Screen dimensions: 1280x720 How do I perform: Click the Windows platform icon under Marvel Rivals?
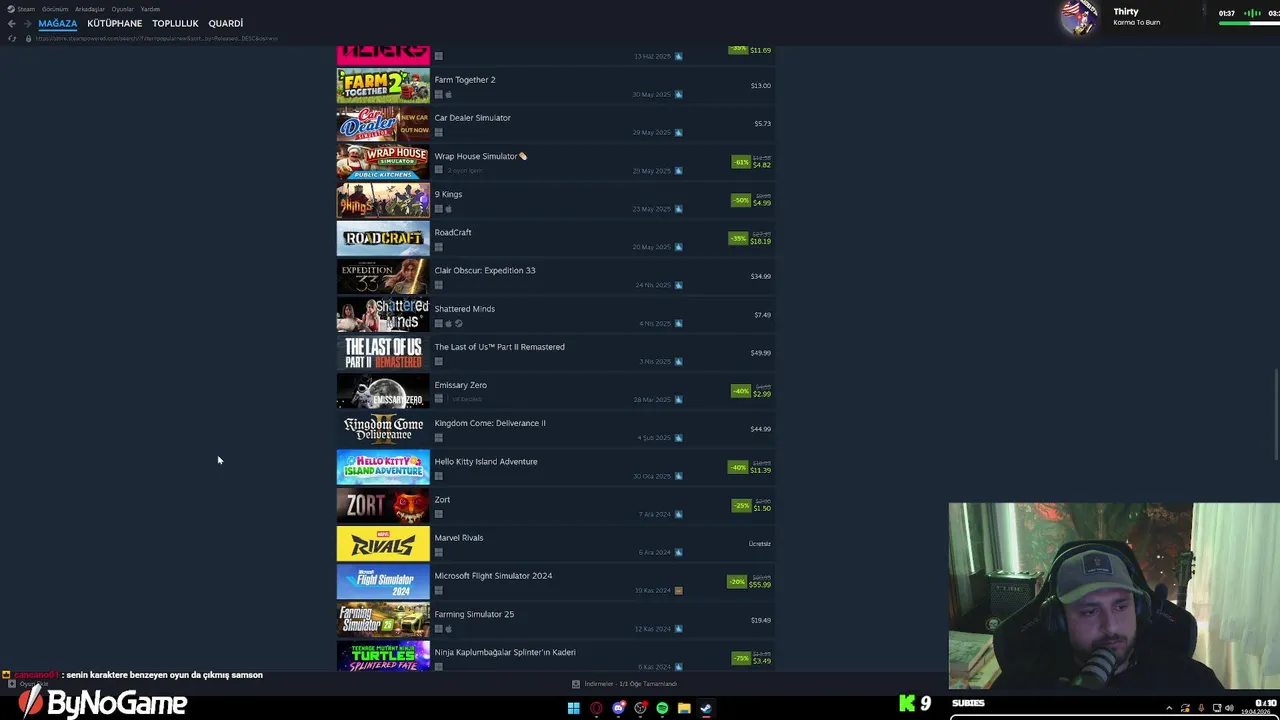pos(438,552)
